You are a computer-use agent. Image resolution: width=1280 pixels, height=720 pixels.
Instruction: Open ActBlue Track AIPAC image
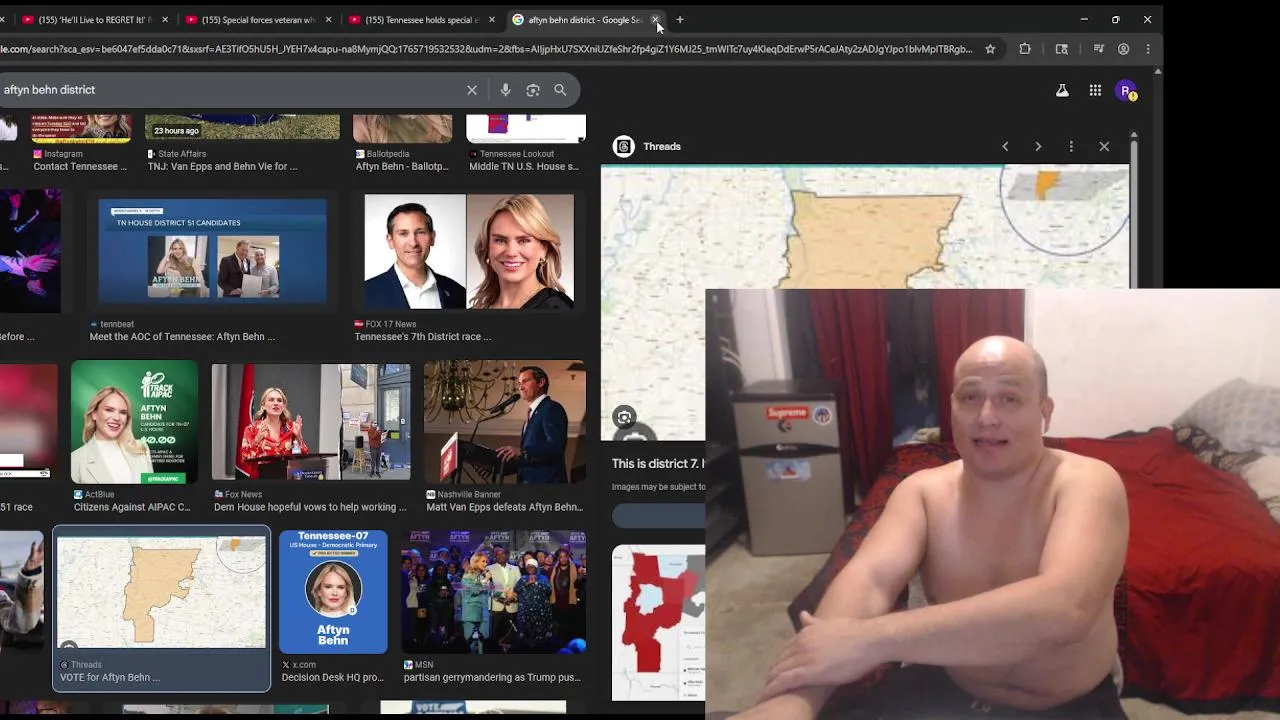click(134, 422)
